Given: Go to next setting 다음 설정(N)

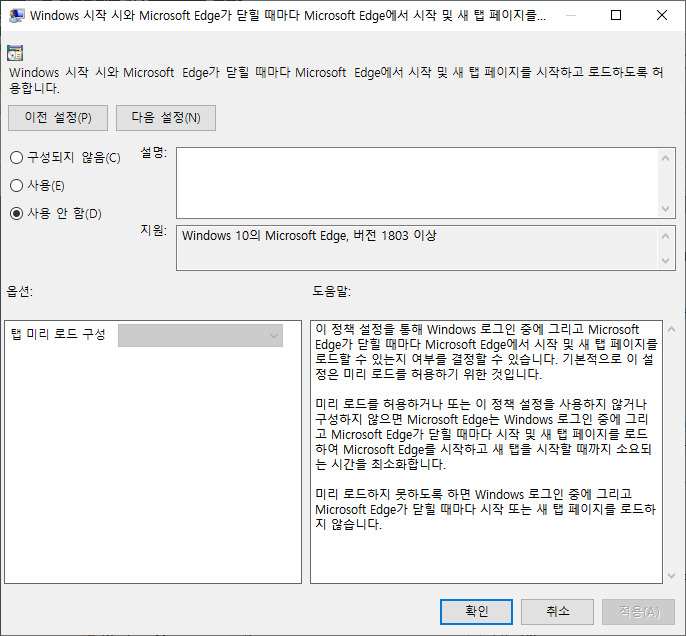Looking at the screenshot, I should click(166, 118).
